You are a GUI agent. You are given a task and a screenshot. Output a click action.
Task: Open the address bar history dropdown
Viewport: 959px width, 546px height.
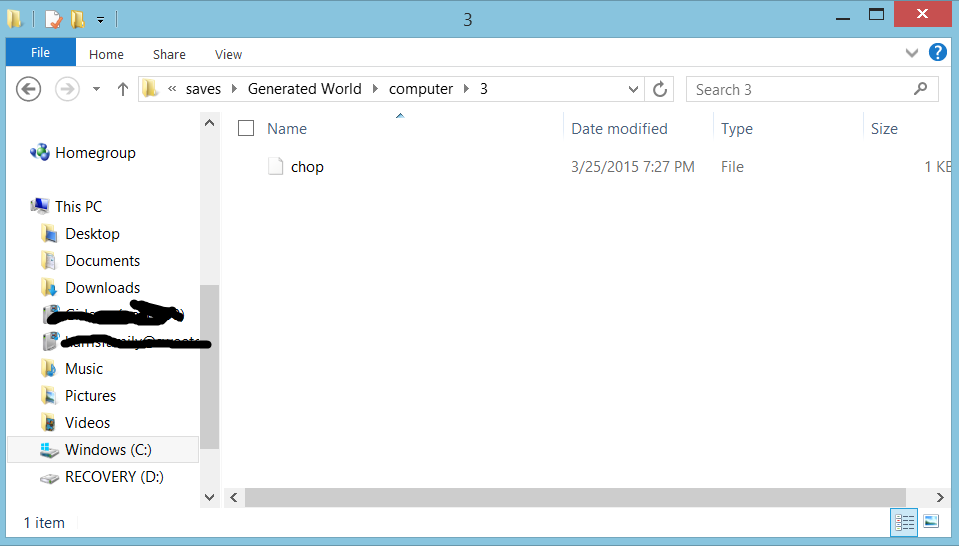[x=633, y=89]
